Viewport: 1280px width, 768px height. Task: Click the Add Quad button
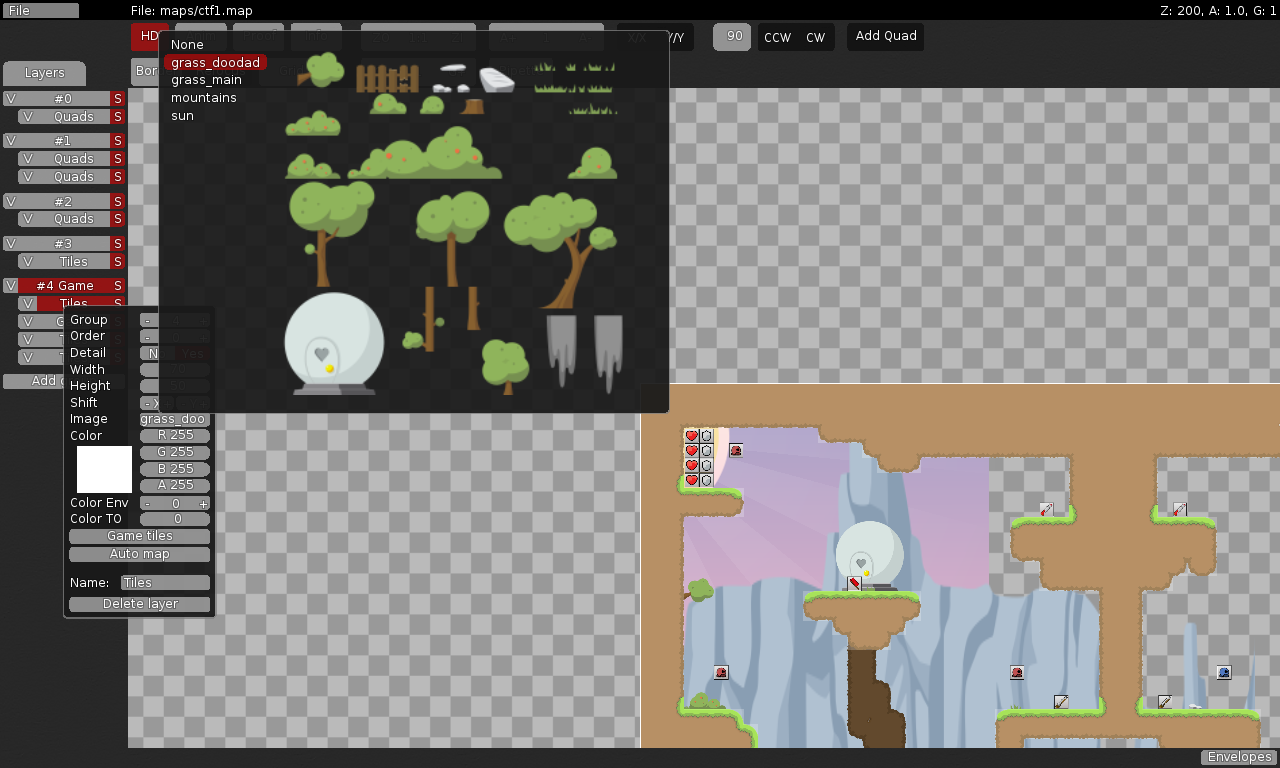pyautogui.click(x=886, y=36)
